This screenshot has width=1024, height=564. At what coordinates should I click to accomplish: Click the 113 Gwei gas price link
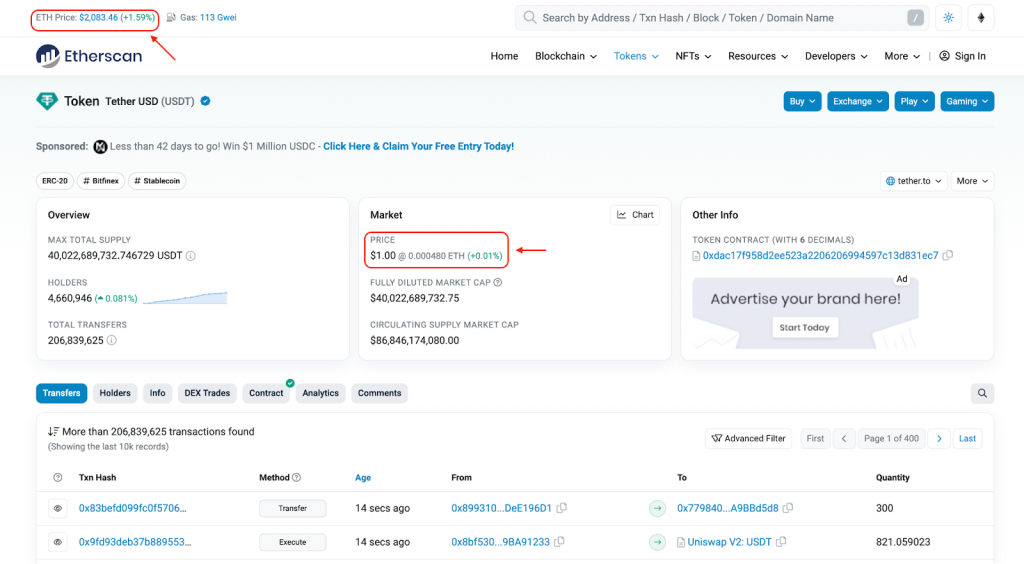[x=218, y=18]
